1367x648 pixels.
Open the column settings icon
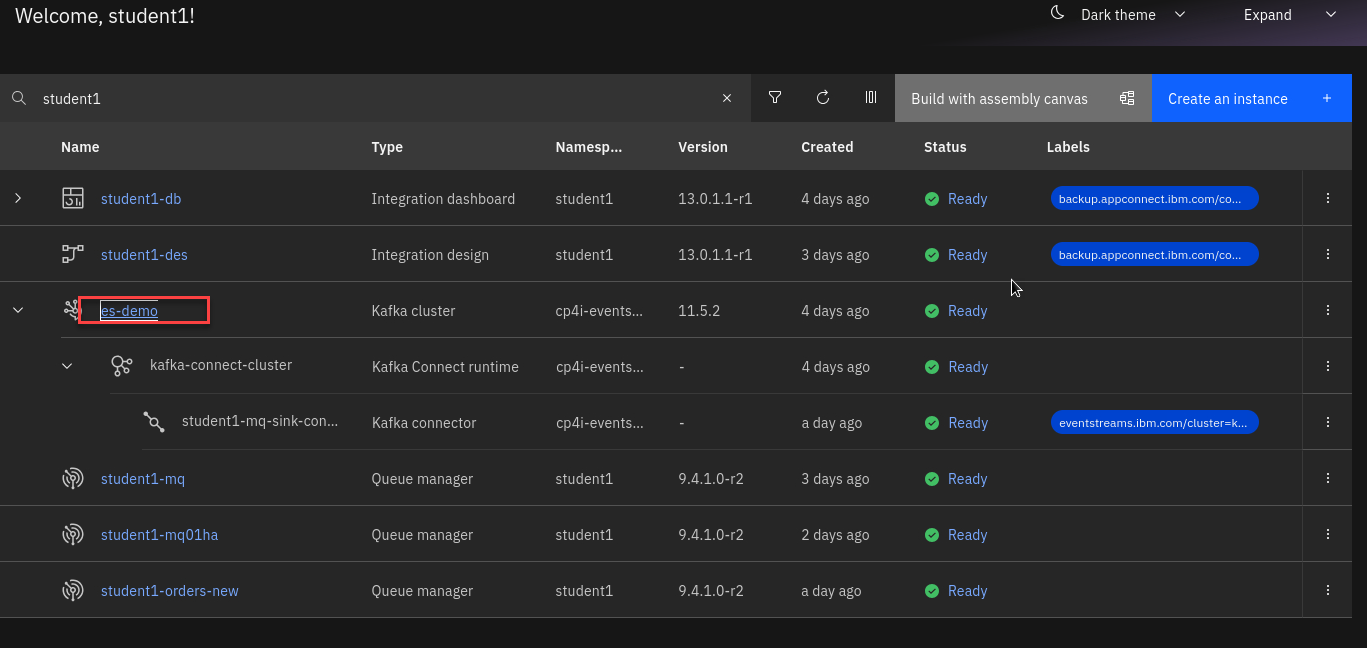click(x=871, y=98)
